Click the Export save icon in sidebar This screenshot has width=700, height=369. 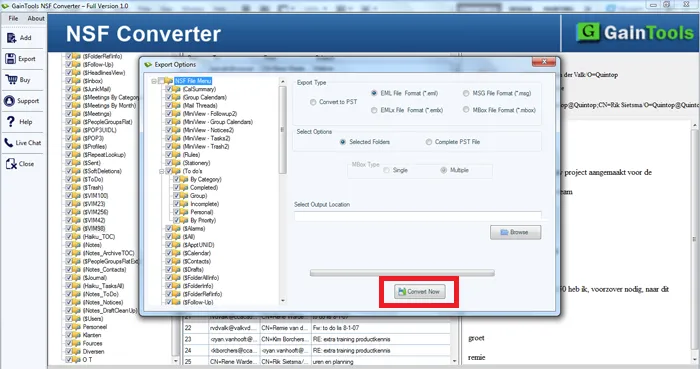pyautogui.click(x=10, y=58)
